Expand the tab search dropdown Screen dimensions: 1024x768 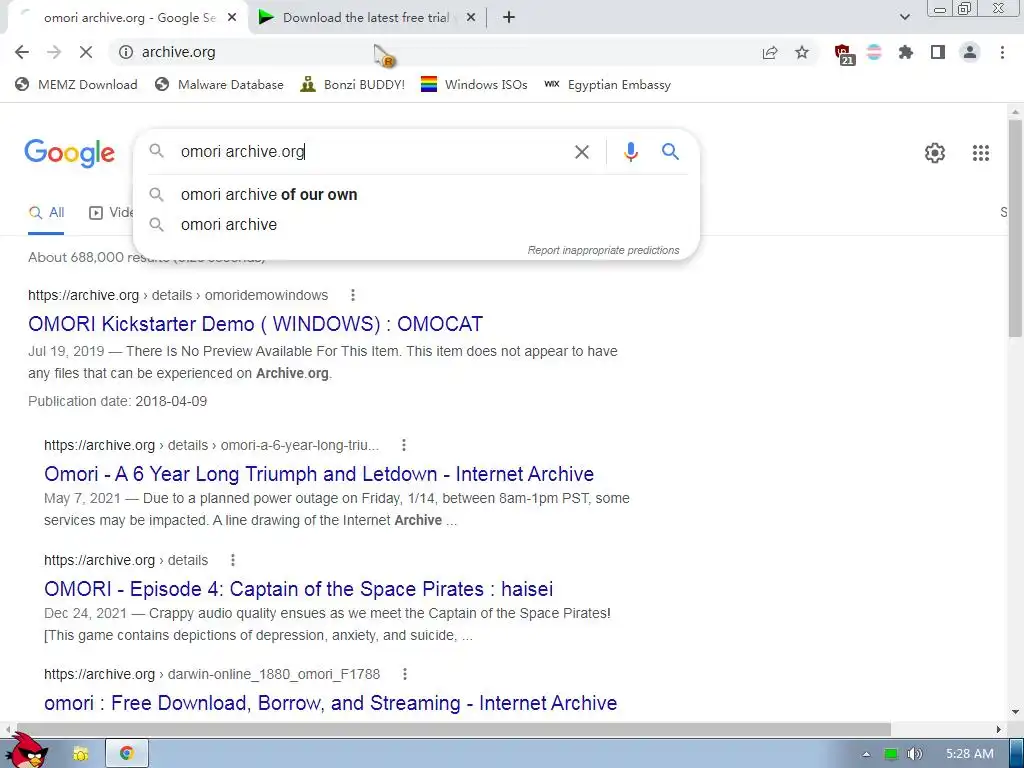click(904, 18)
